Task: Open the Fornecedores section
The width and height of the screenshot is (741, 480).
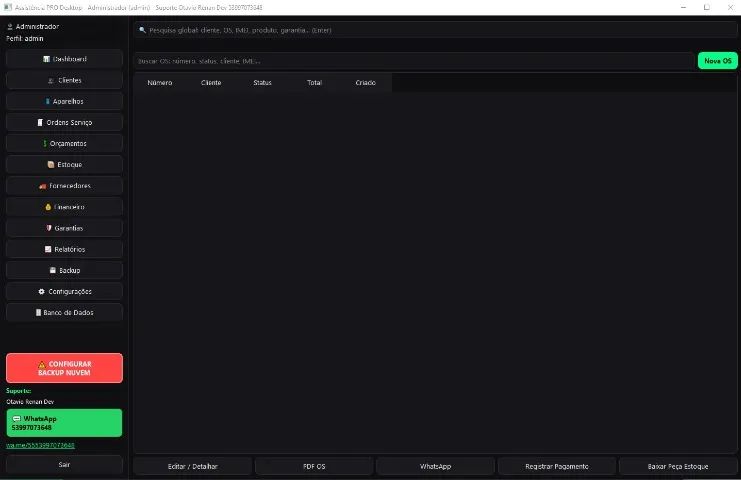Action: (64, 186)
